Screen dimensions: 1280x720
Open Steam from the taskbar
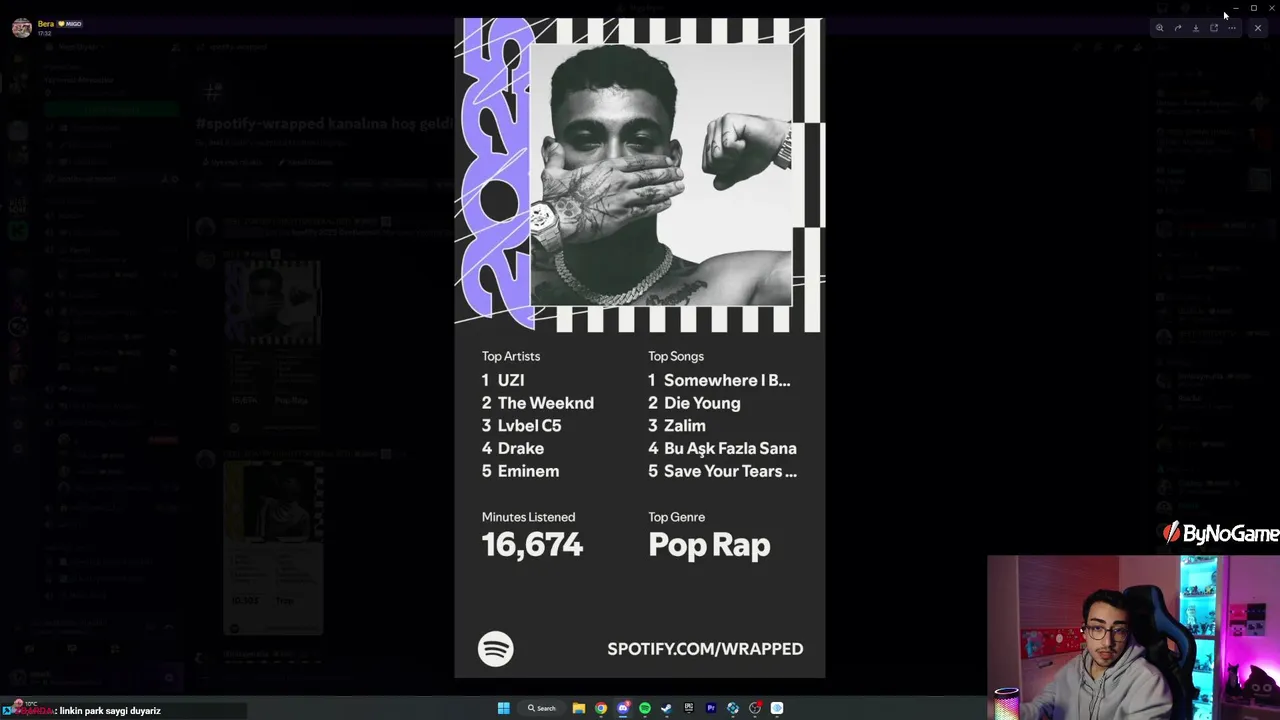(x=667, y=708)
